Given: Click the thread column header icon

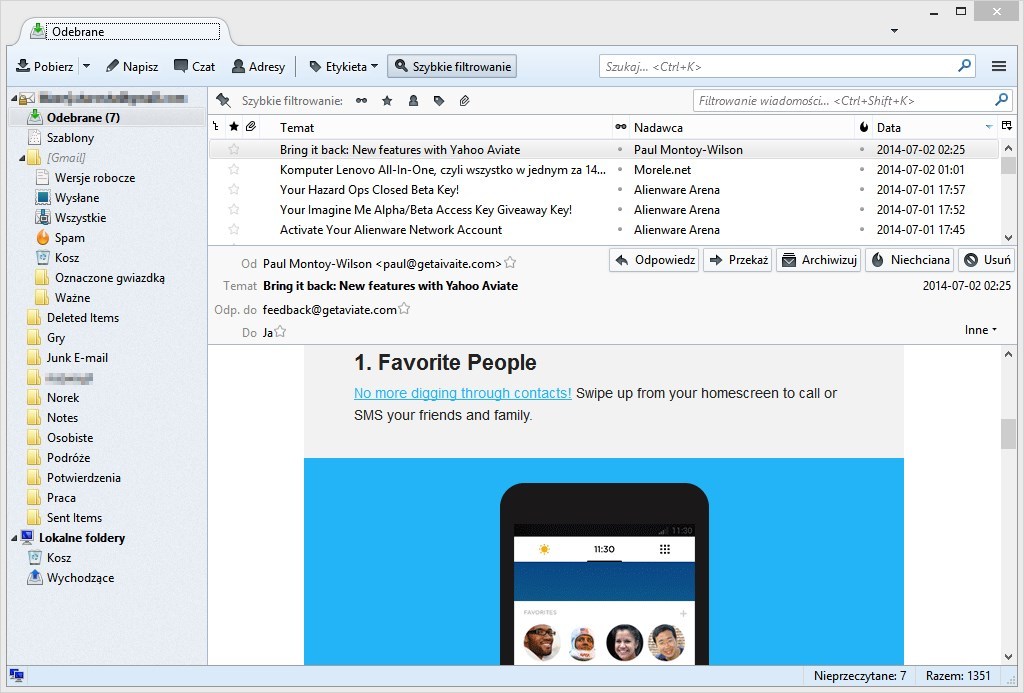Looking at the screenshot, I should pos(216,127).
